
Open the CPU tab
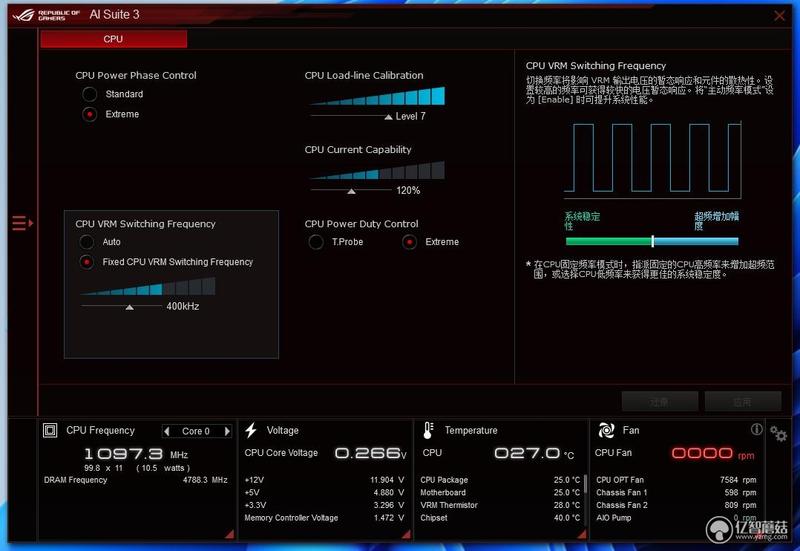[x=114, y=39]
